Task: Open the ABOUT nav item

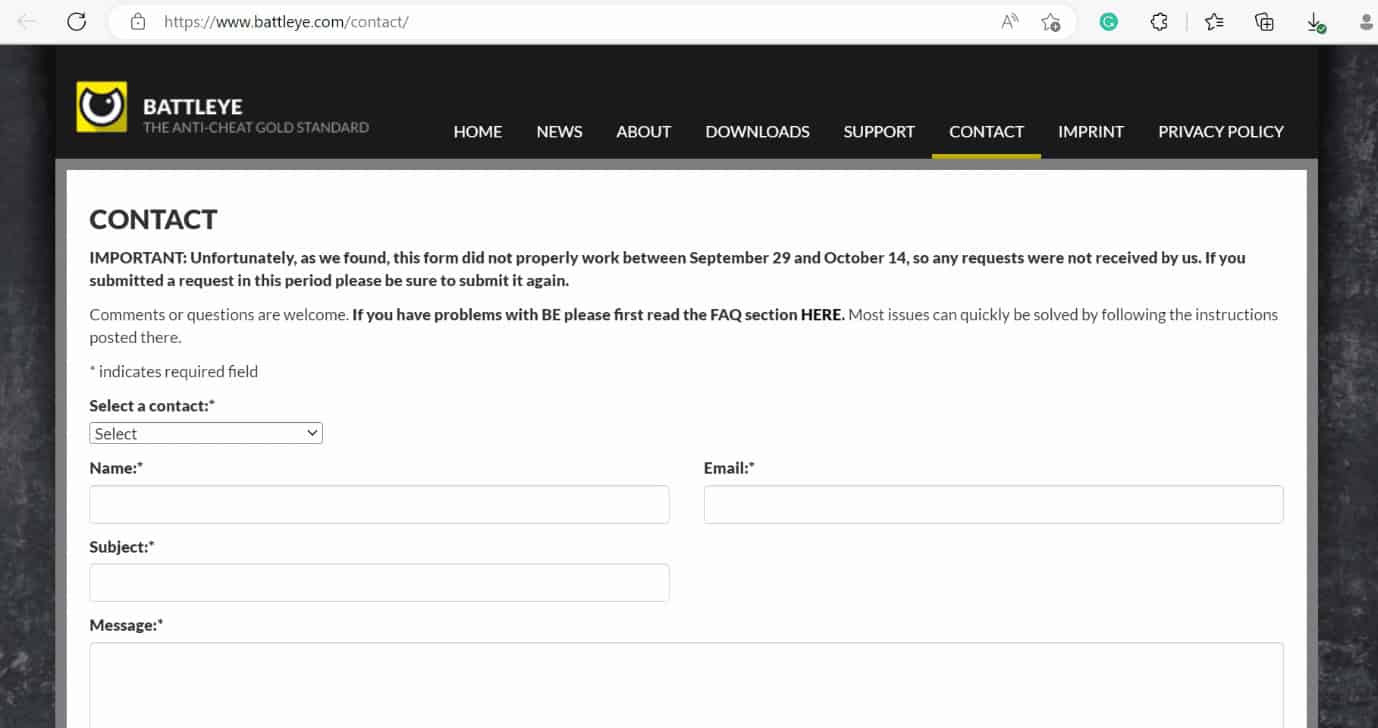Action: click(x=644, y=131)
